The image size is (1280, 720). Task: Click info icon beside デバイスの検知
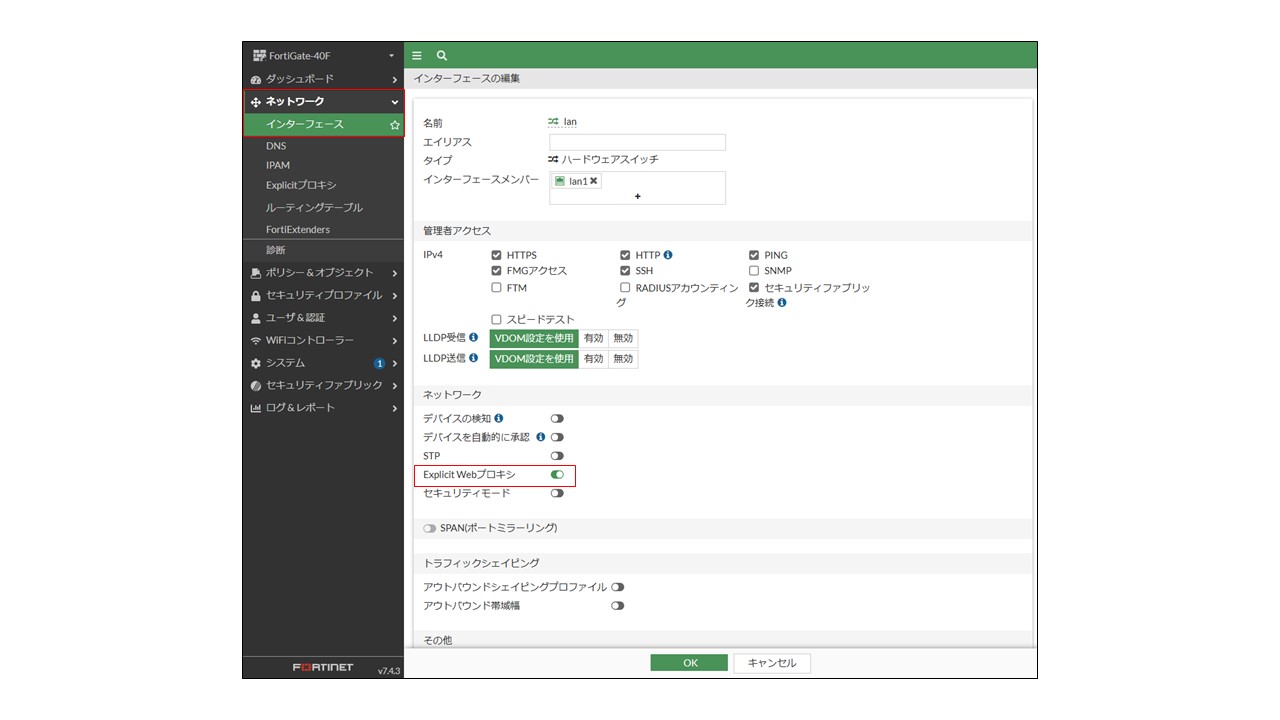point(499,418)
